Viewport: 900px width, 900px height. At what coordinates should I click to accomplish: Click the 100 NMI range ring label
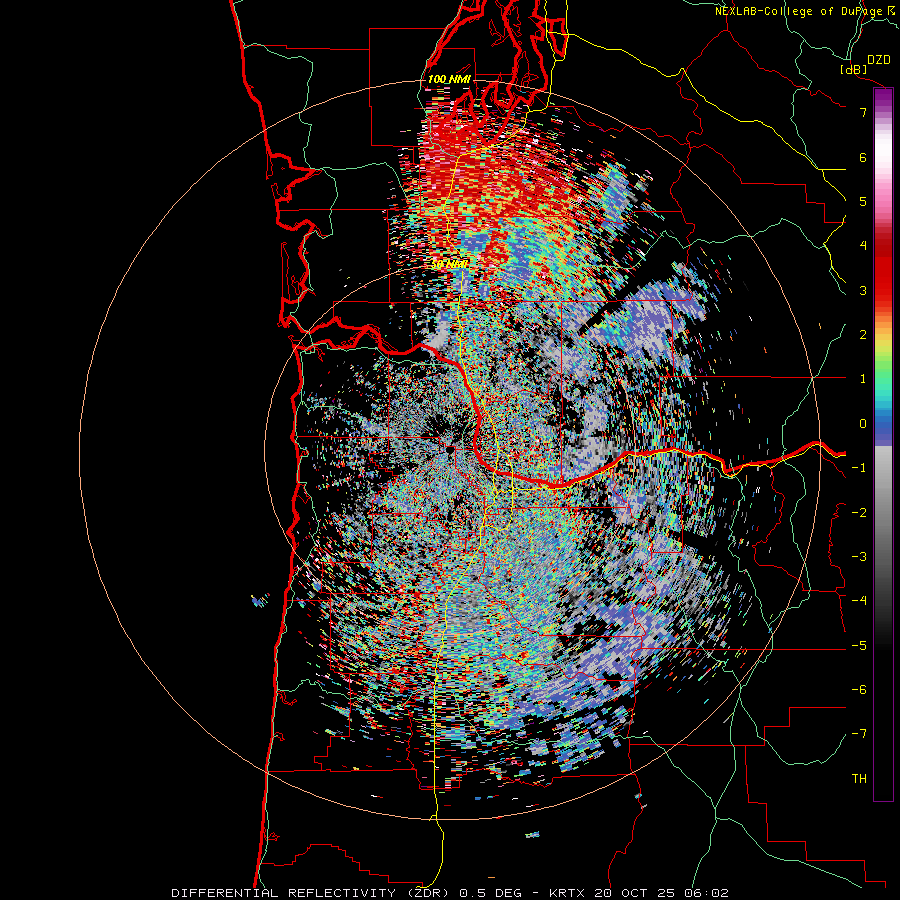449,79
